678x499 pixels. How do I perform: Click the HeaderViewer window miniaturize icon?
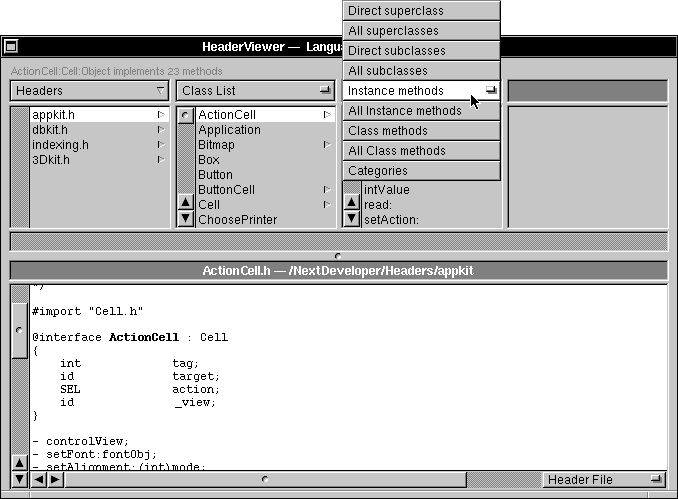11,46
